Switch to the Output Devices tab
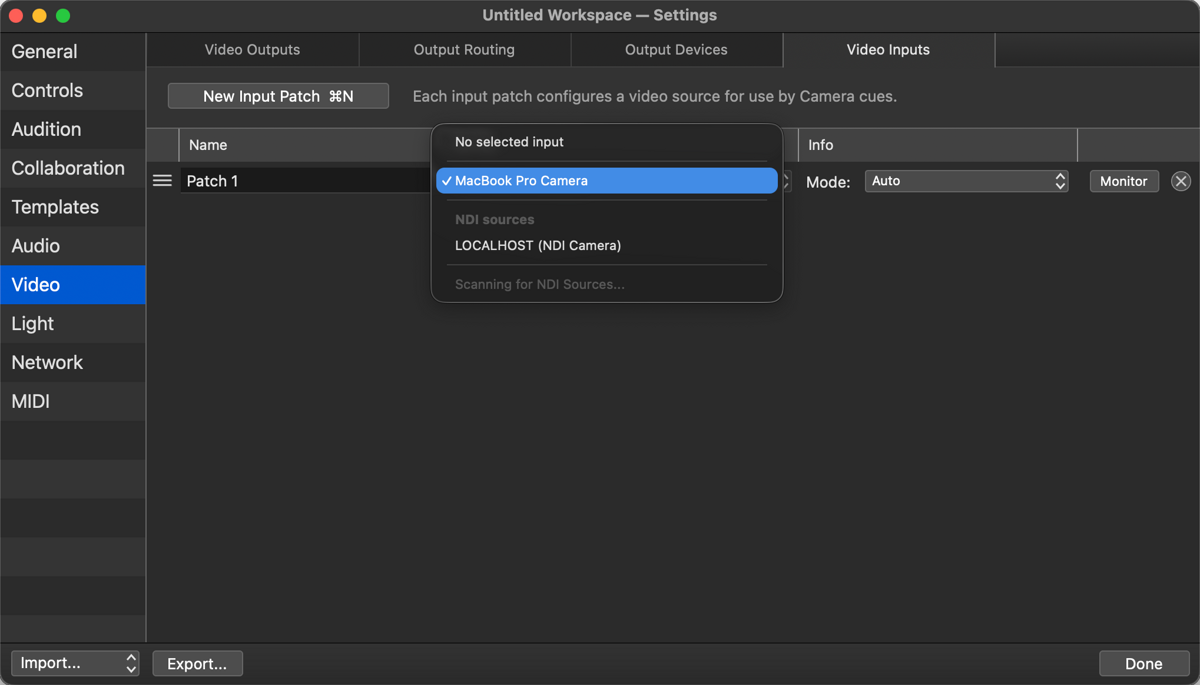 676,49
